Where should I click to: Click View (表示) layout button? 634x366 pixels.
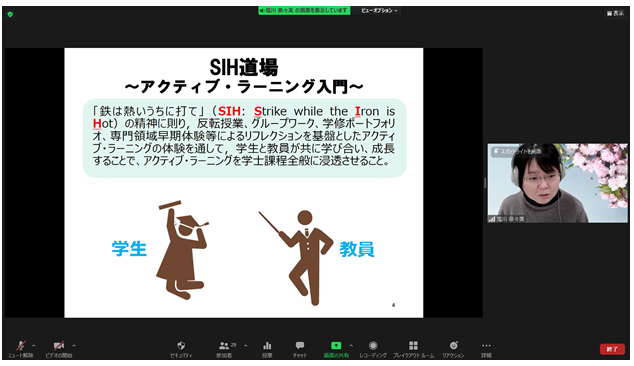(615, 13)
